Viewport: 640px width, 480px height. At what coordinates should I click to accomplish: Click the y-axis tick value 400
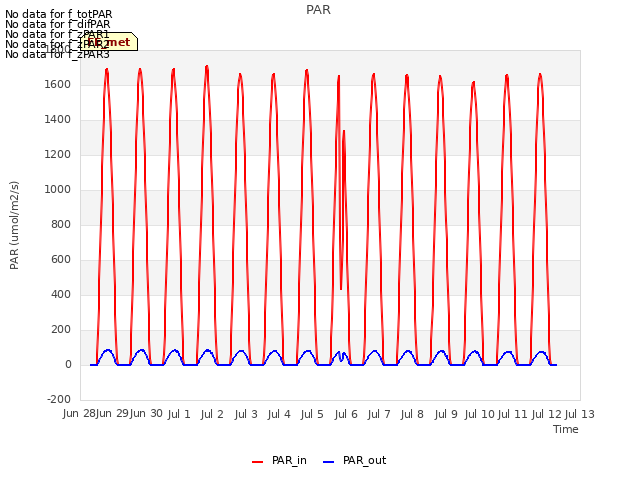point(61,295)
